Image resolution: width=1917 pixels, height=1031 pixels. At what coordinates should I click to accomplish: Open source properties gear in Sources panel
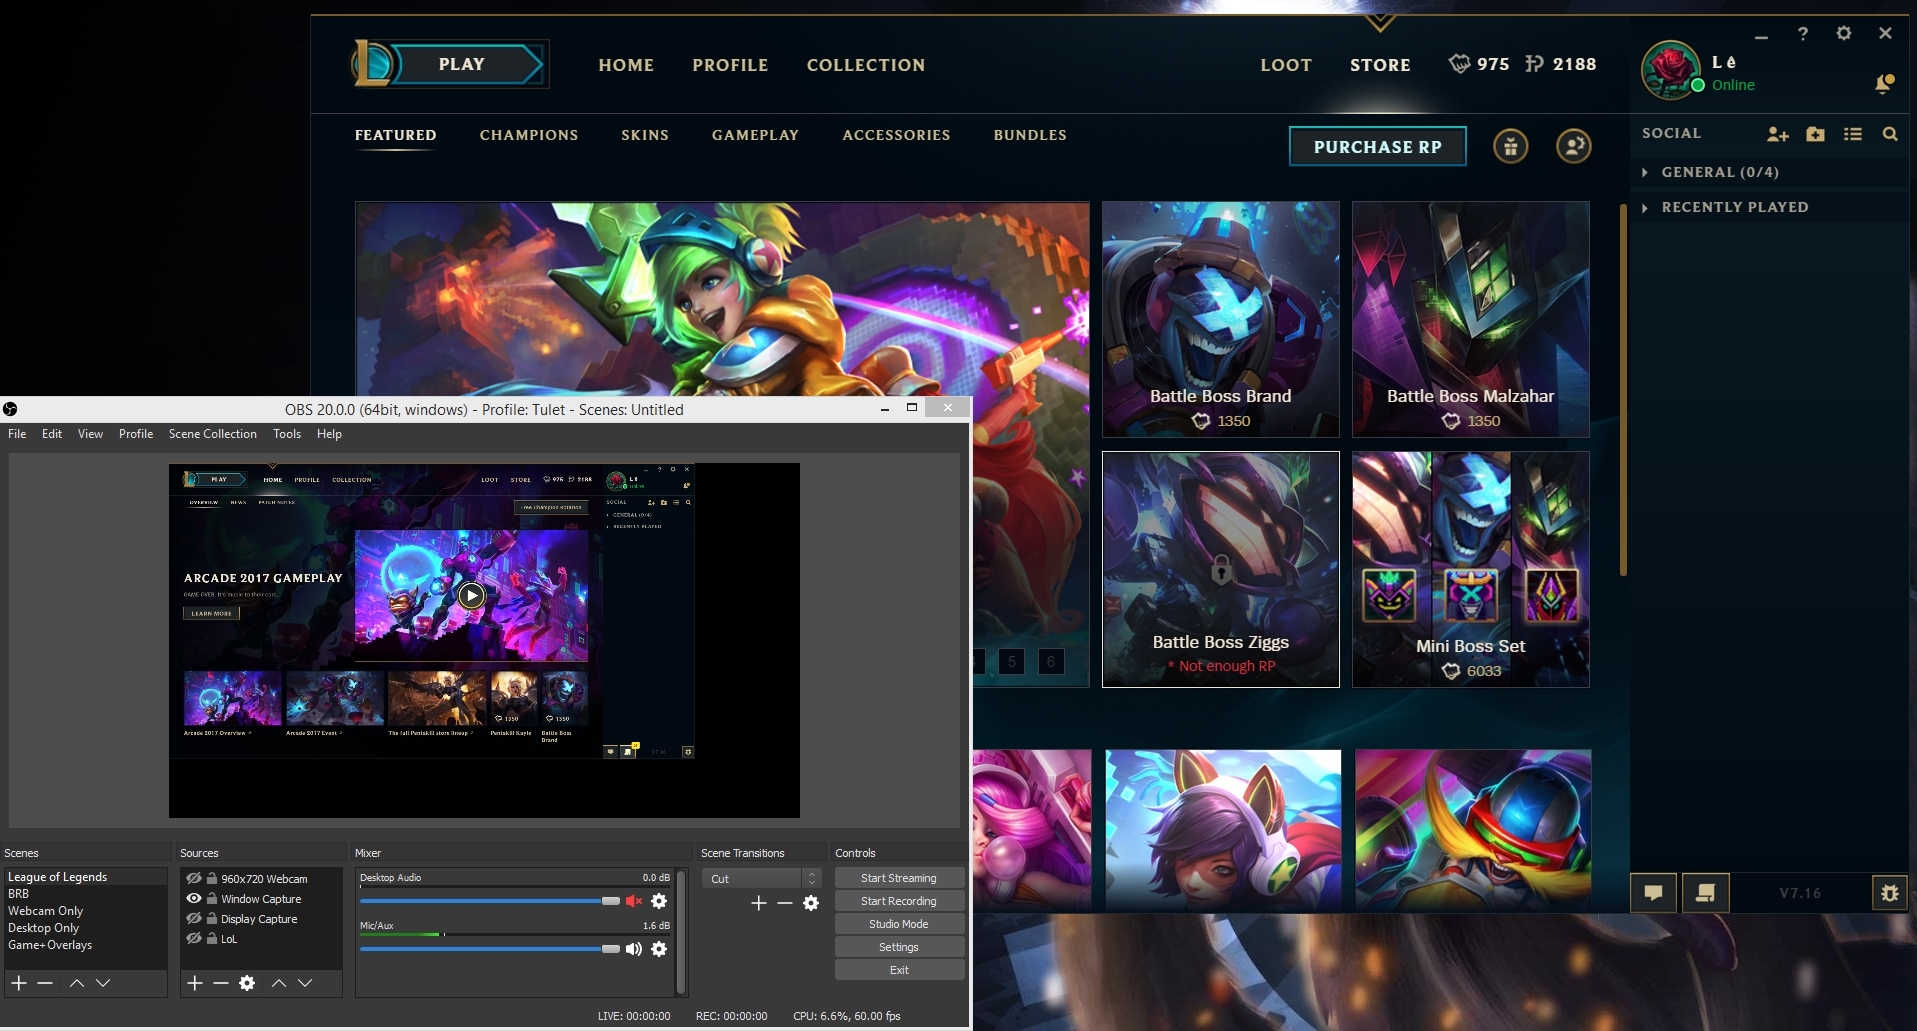point(247,983)
